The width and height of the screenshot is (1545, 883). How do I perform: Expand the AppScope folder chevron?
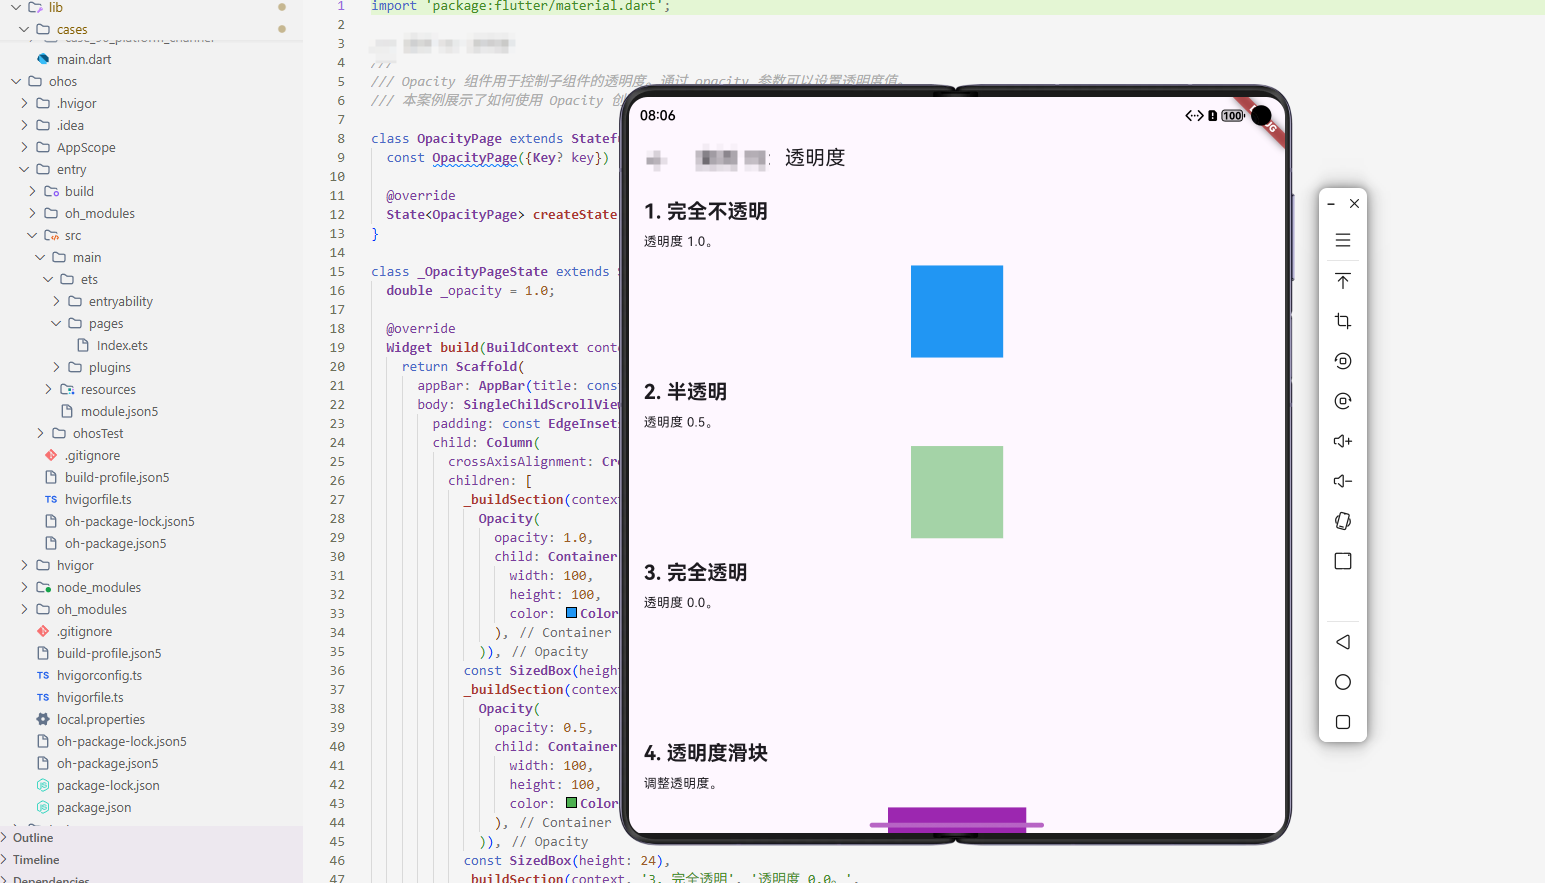(x=24, y=147)
